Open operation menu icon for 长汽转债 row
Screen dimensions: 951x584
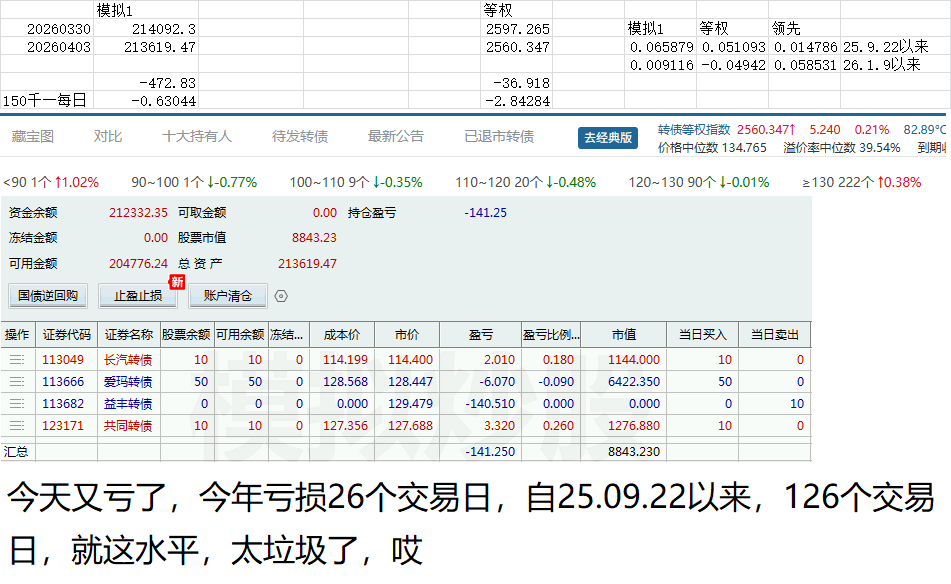(x=17, y=360)
